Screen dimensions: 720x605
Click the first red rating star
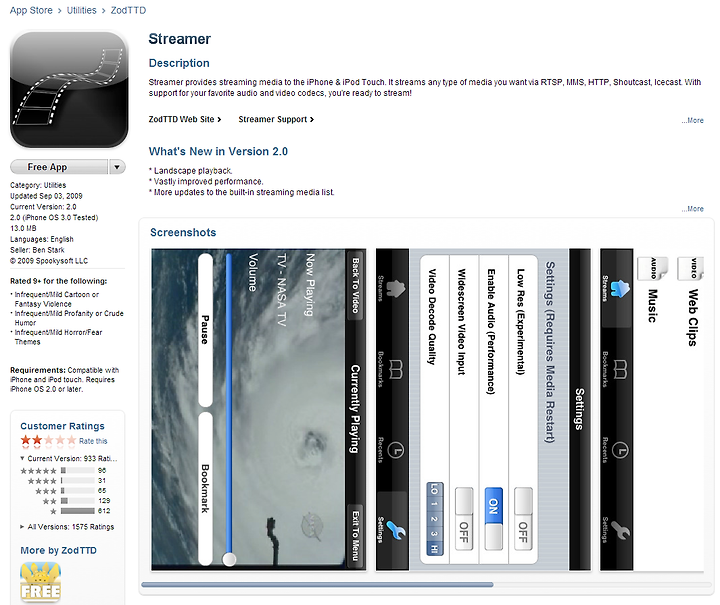point(25,440)
